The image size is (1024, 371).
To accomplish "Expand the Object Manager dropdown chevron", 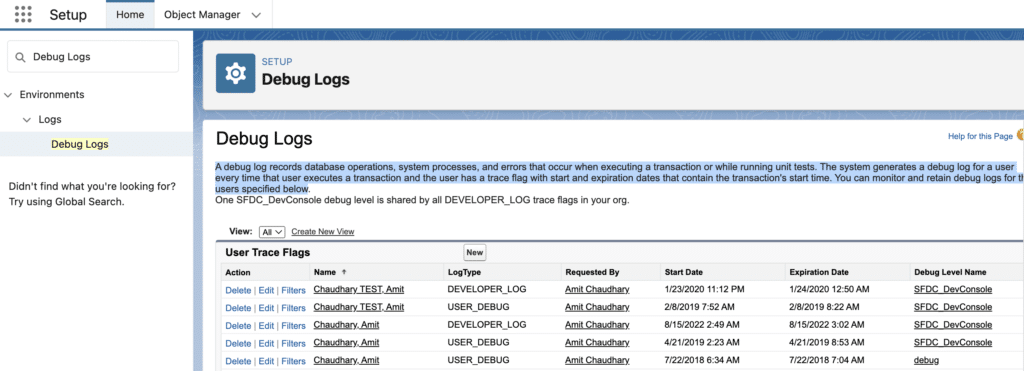I will [255, 14].
